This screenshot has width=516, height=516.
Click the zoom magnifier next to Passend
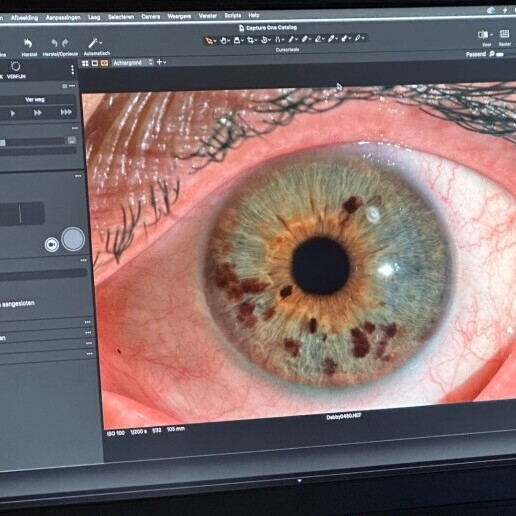pos(491,54)
